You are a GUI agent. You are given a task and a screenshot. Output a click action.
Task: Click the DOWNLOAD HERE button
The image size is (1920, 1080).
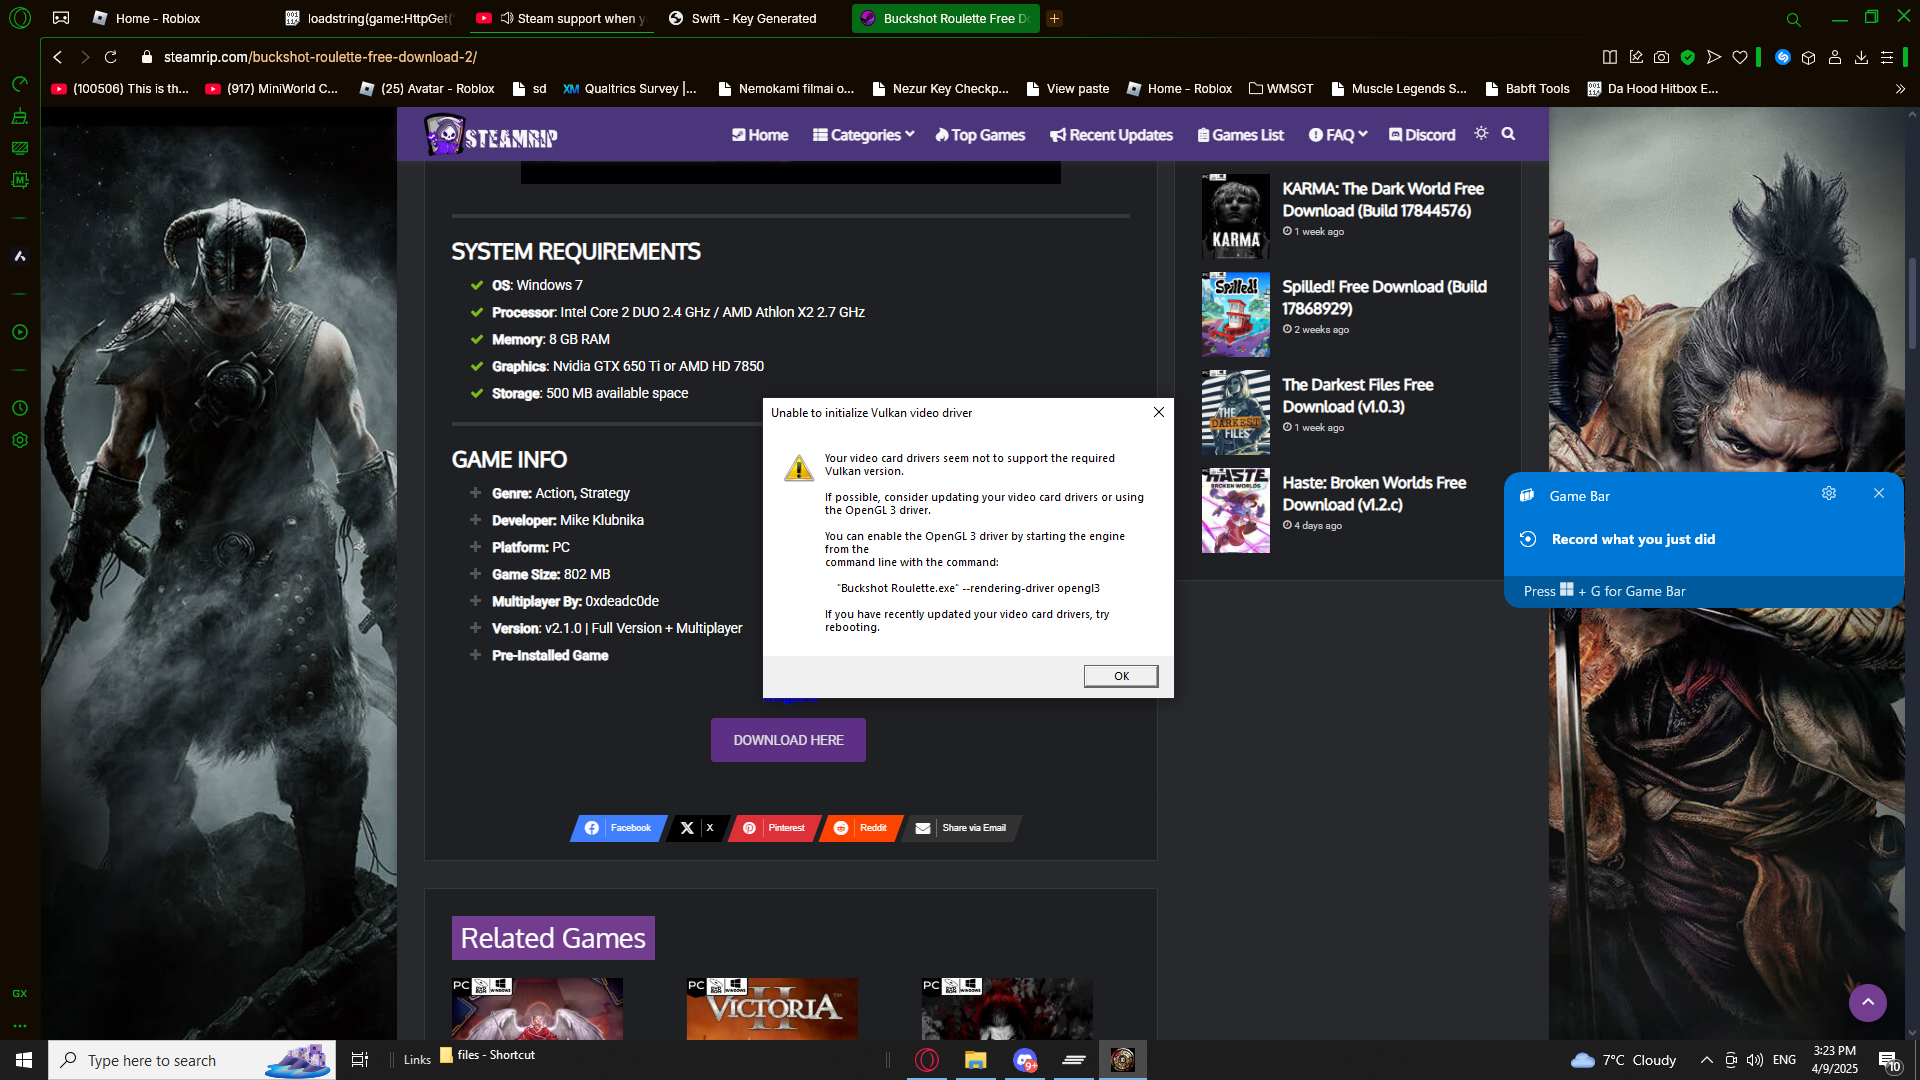pyautogui.click(x=788, y=740)
